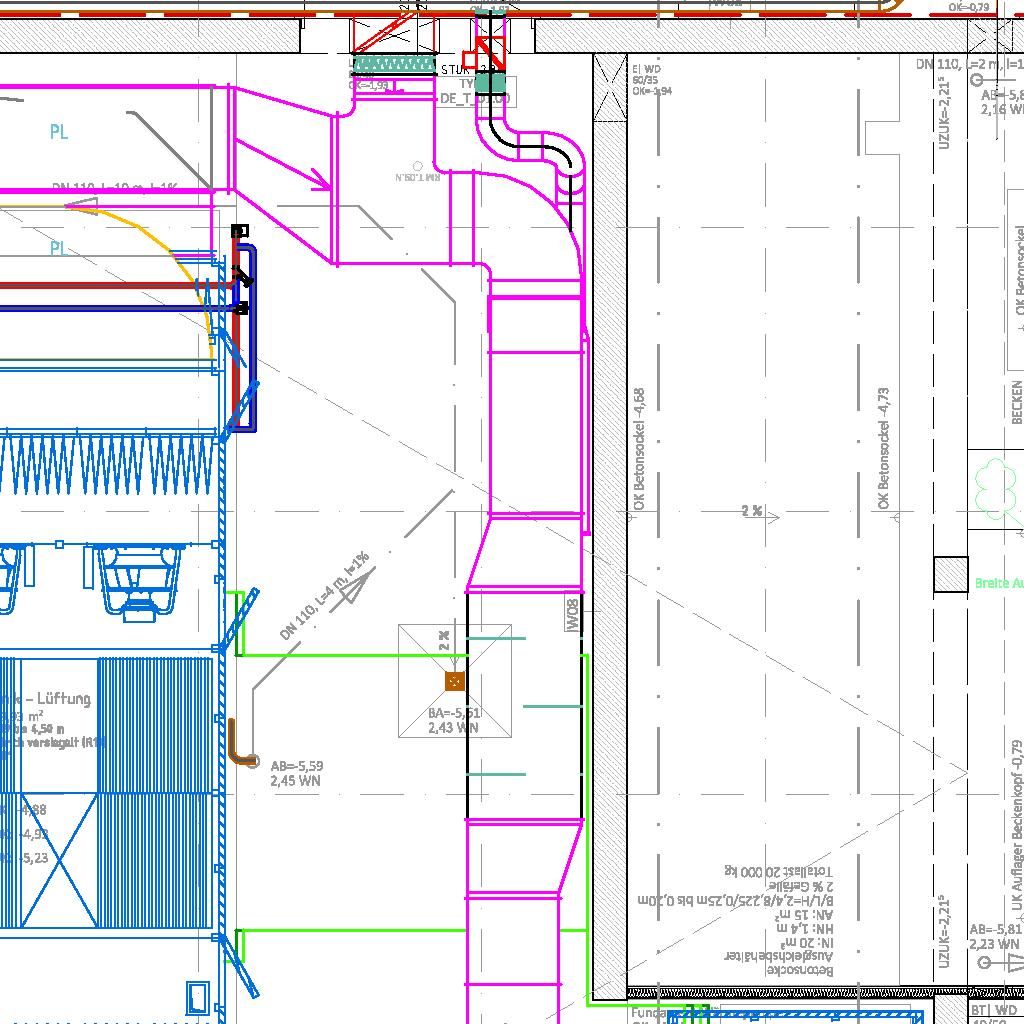Click the green tree outline symbol
The image size is (1024, 1024).
(x=996, y=490)
